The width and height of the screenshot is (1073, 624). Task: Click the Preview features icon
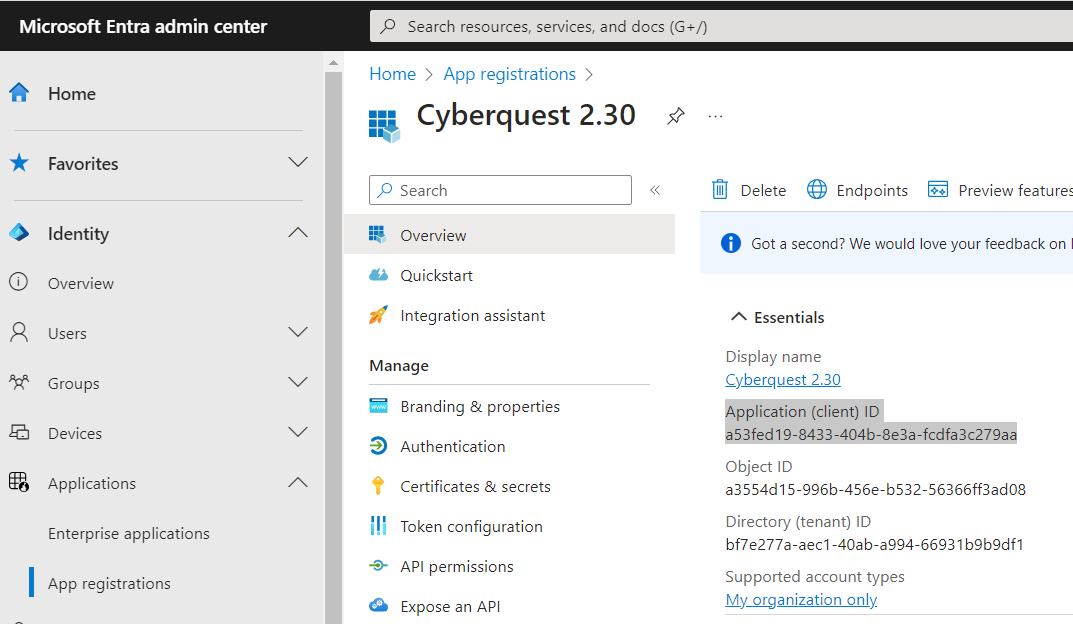(x=938, y=190)
